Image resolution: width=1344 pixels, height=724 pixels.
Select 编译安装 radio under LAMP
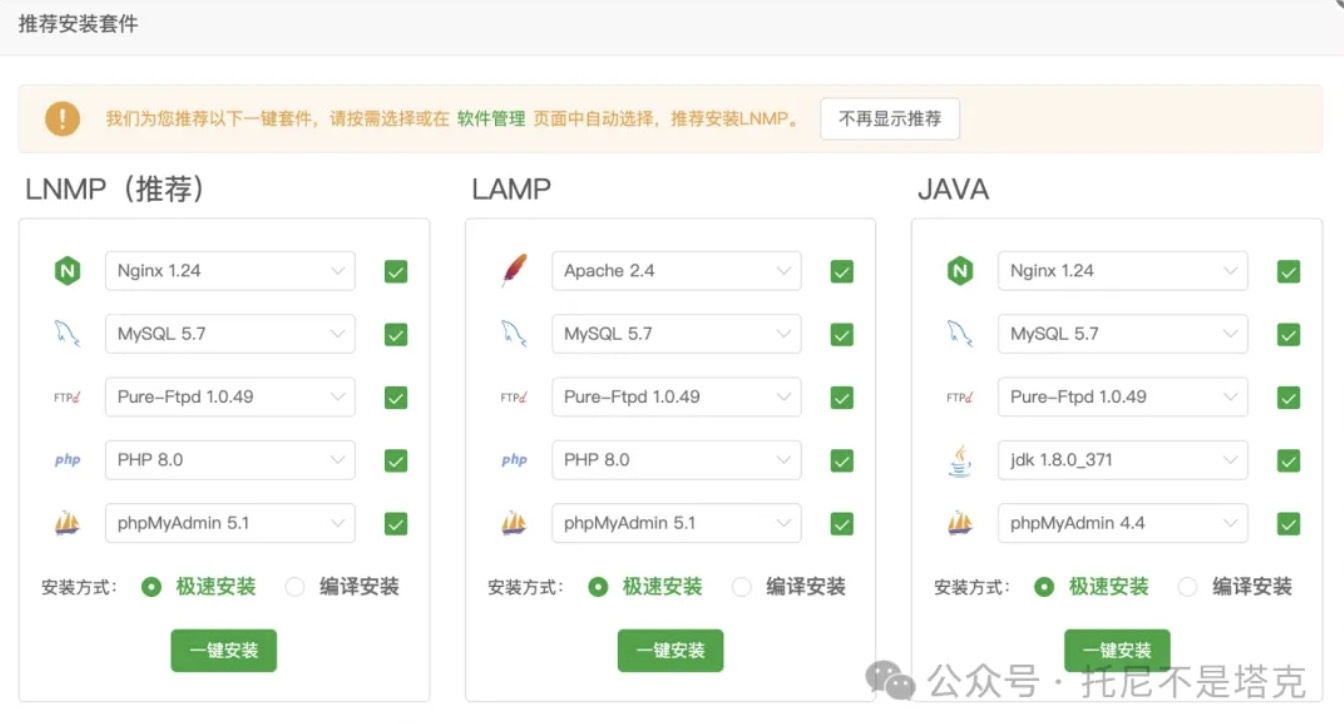tap(741, 587)
